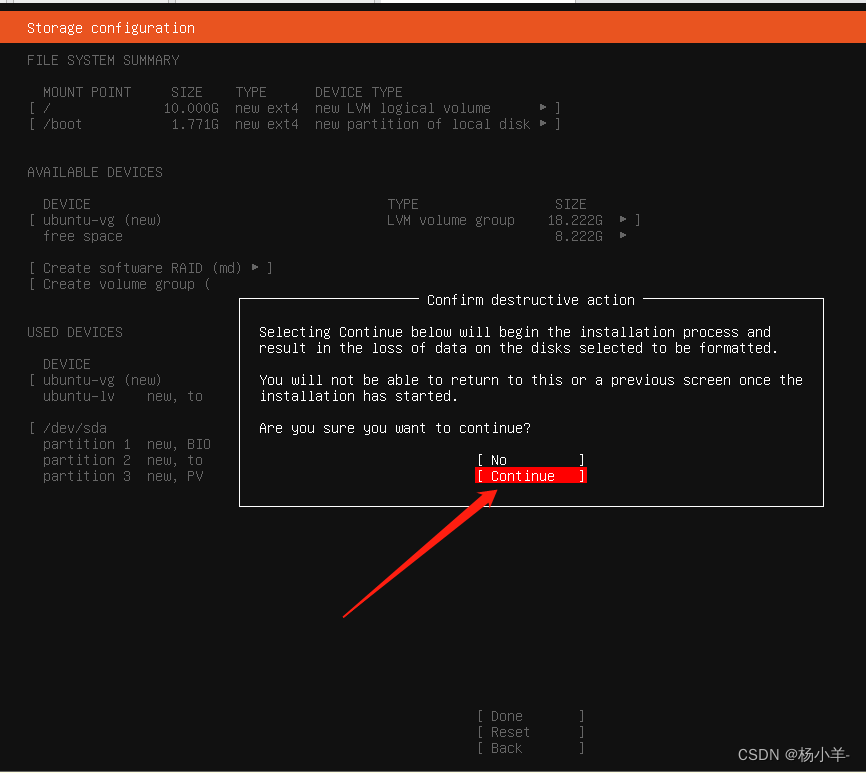
Task: Expand ubuntu-vg volume group arrow in available devices
Action: [623, 219]
